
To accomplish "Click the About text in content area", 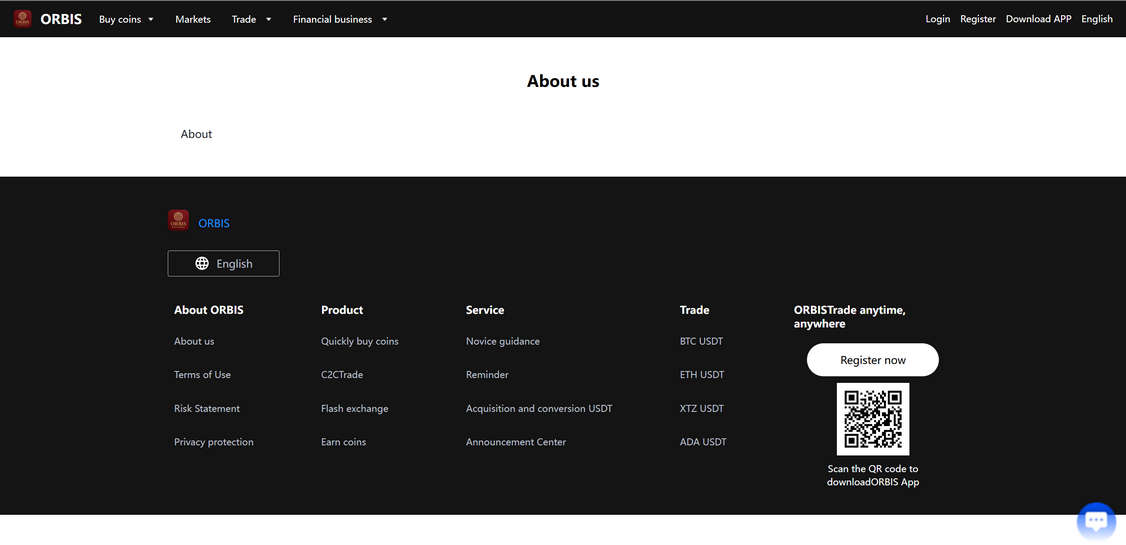I will (196, 134).
